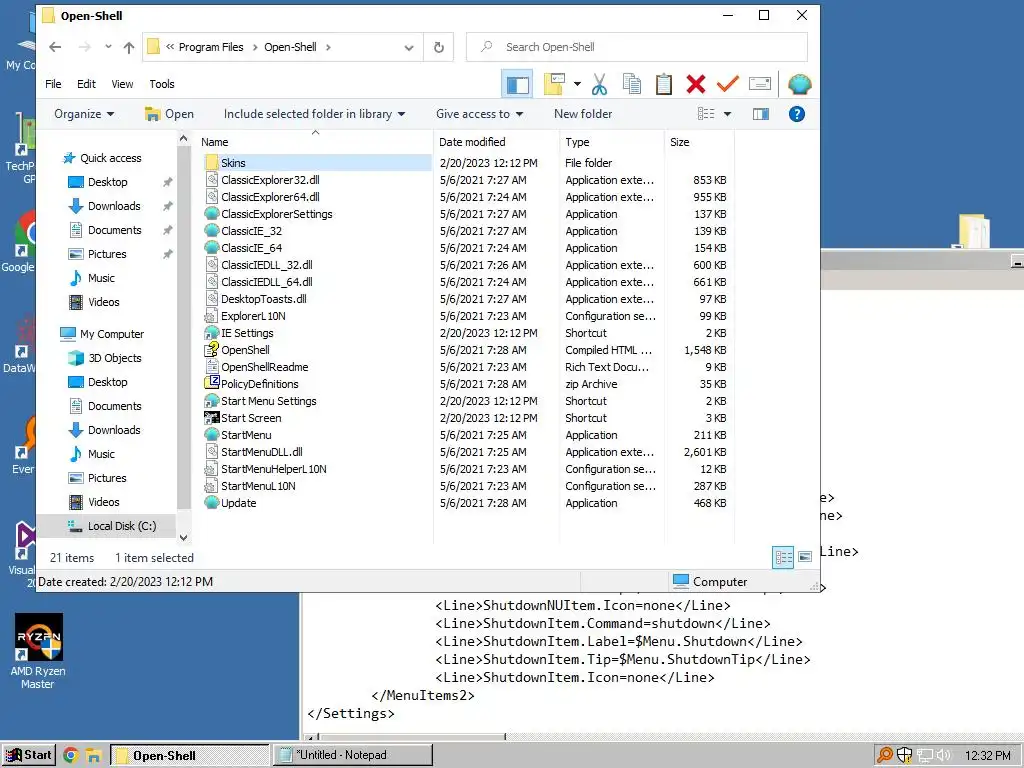Viewport: 1024px width, 768px height.
Task: Click the change view list icon
Action: [706, 114]
